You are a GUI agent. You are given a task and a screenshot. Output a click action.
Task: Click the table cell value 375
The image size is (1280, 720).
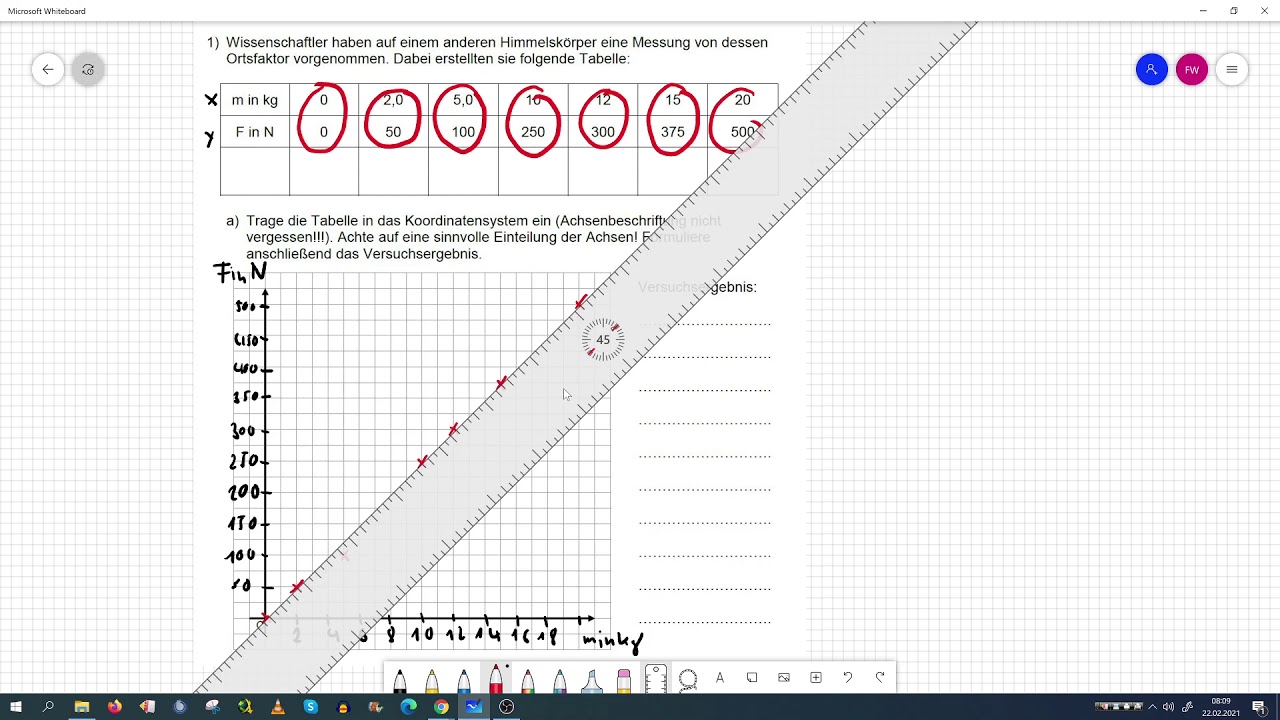point(672,132)
